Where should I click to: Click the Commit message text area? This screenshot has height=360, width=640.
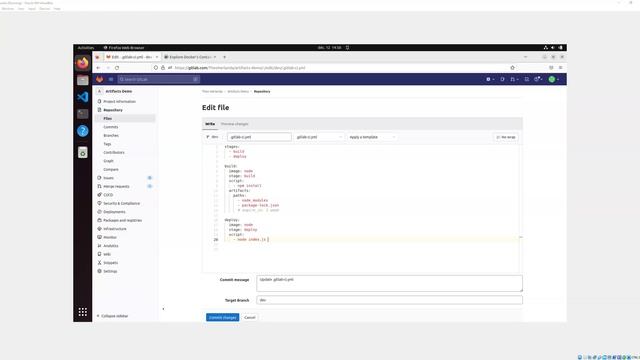click(x=389, y=283)
